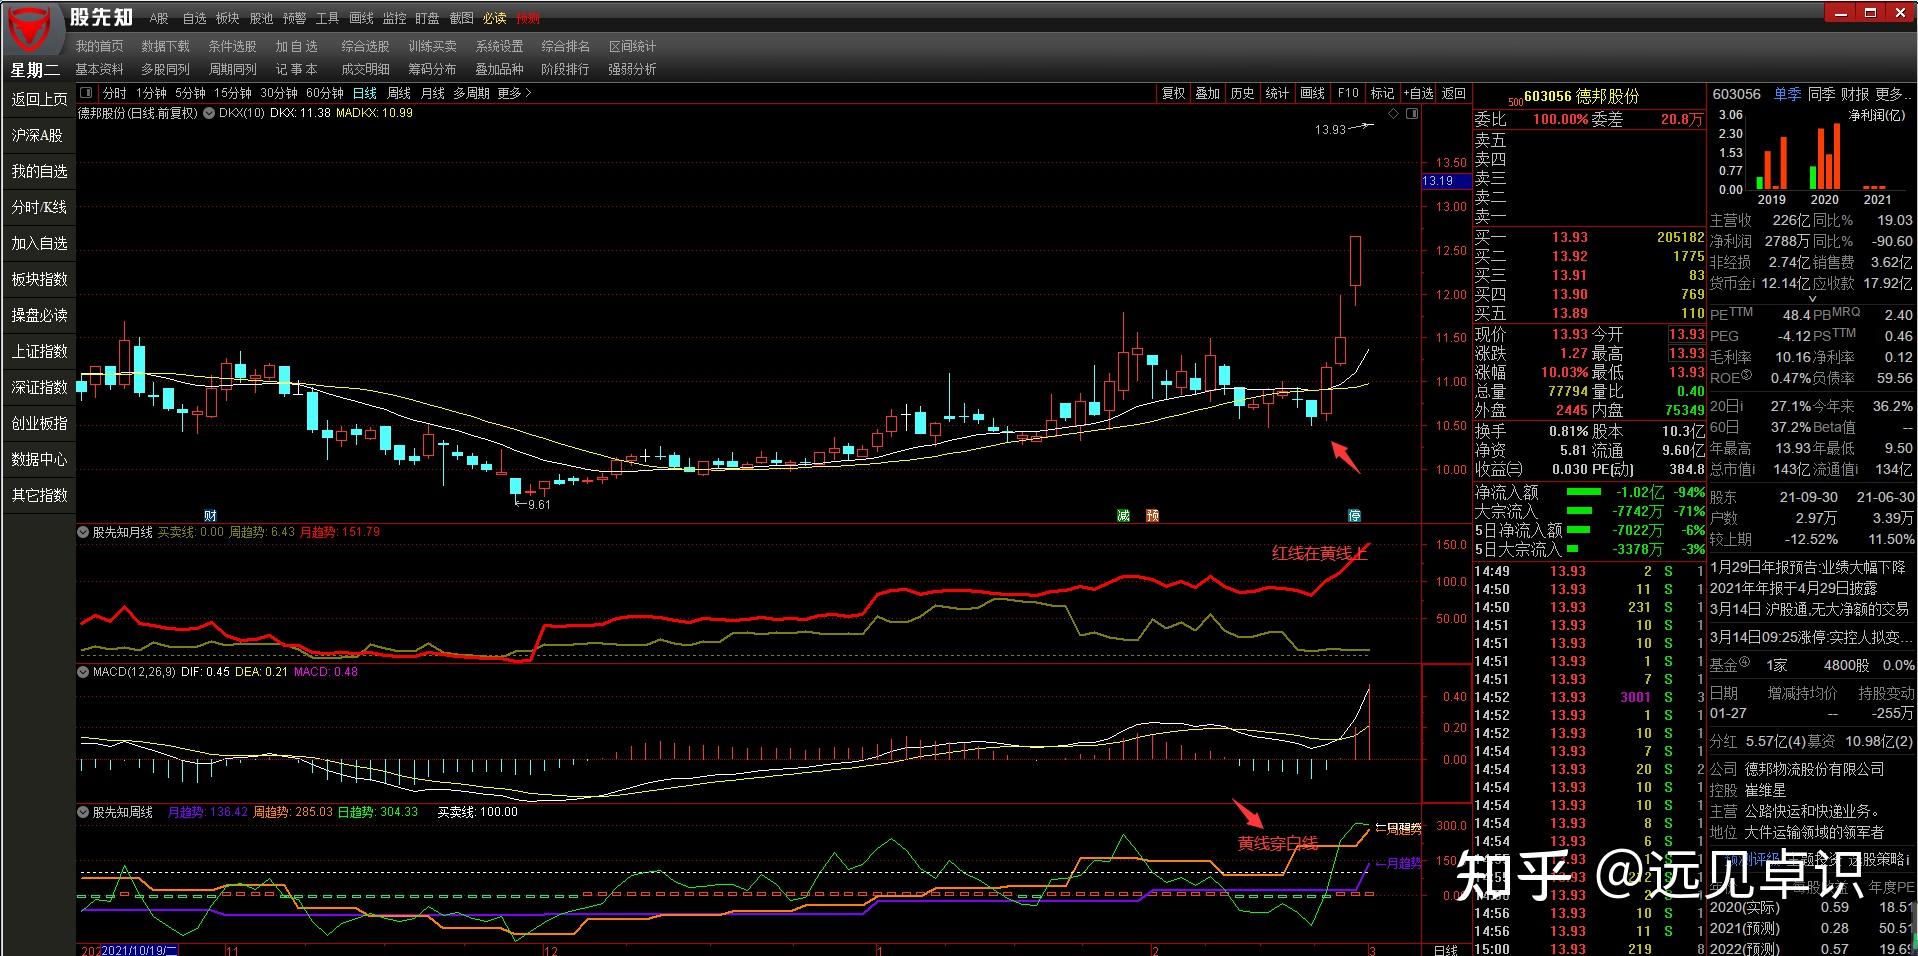Click 创业板指 in the sidebar
The height and width of the screenshot is (956, 1918).
pyautogui.click(x=39, y=423)
